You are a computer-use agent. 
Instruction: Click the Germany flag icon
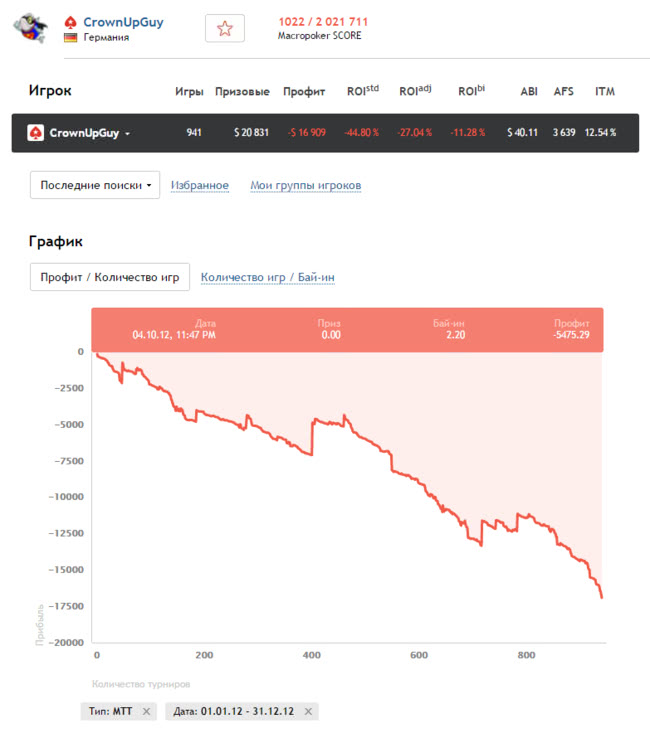70,37
